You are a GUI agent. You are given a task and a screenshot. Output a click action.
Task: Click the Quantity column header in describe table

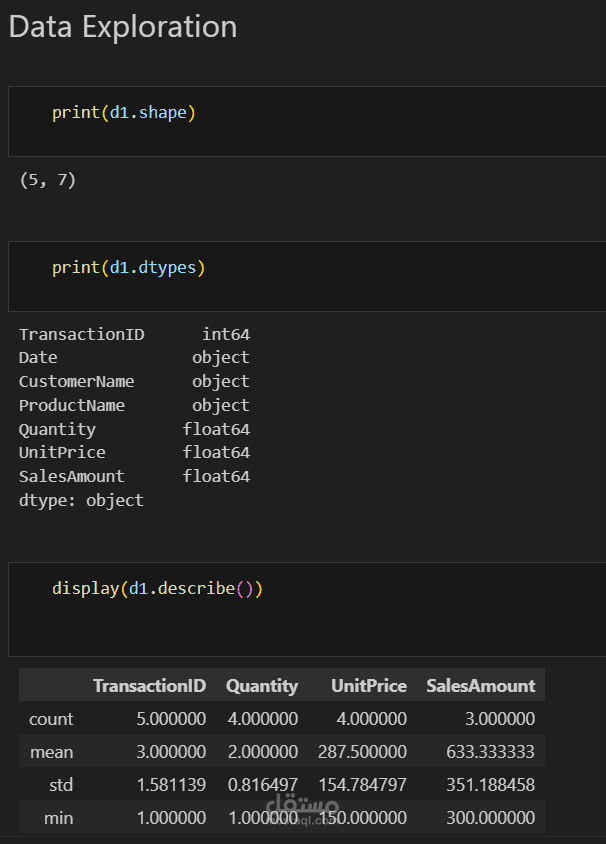pyautogui.click(x=262, y=686)
